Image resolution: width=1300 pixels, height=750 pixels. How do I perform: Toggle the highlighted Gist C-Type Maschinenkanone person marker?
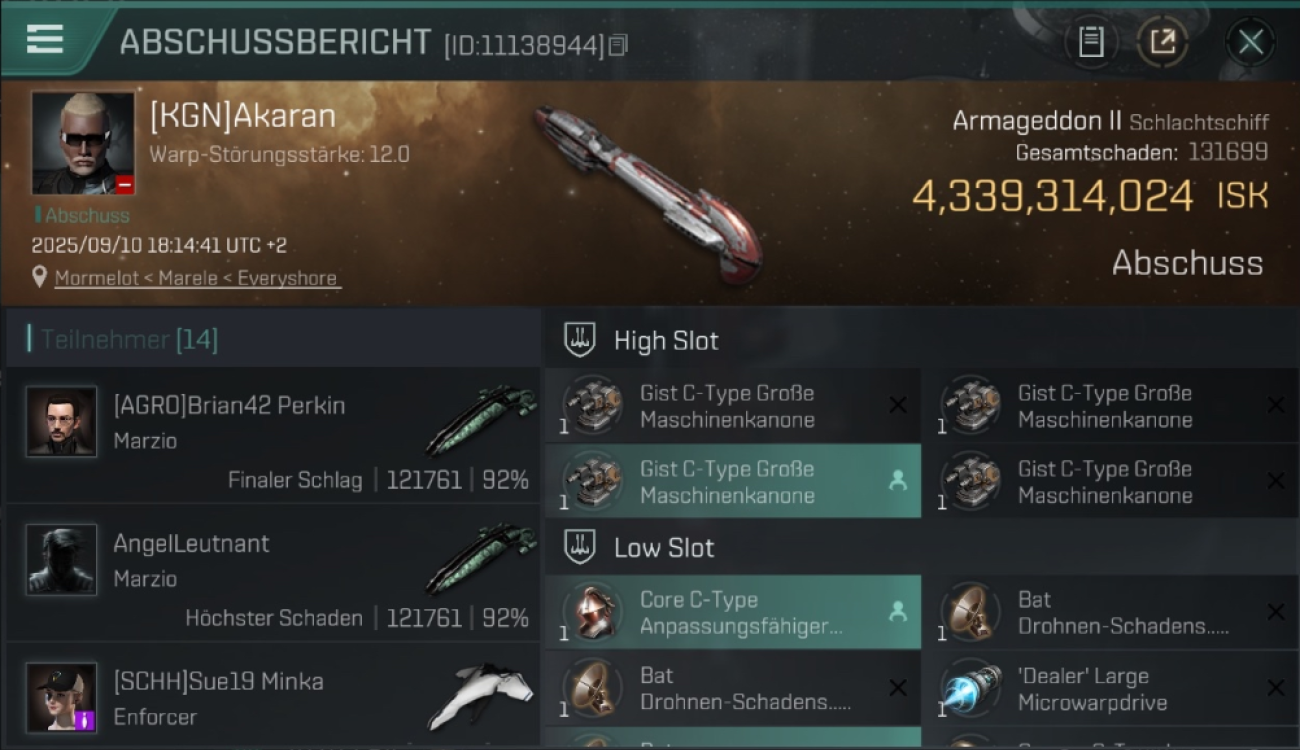[x=898, y=481]
